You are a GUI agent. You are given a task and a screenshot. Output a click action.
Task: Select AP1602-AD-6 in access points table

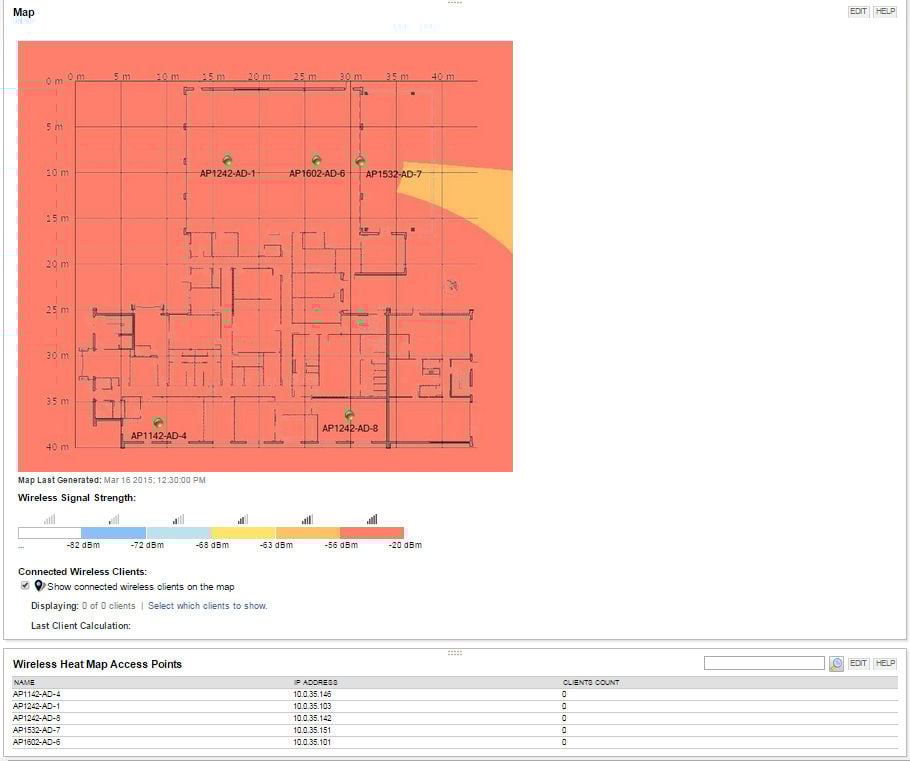(37, 742)
